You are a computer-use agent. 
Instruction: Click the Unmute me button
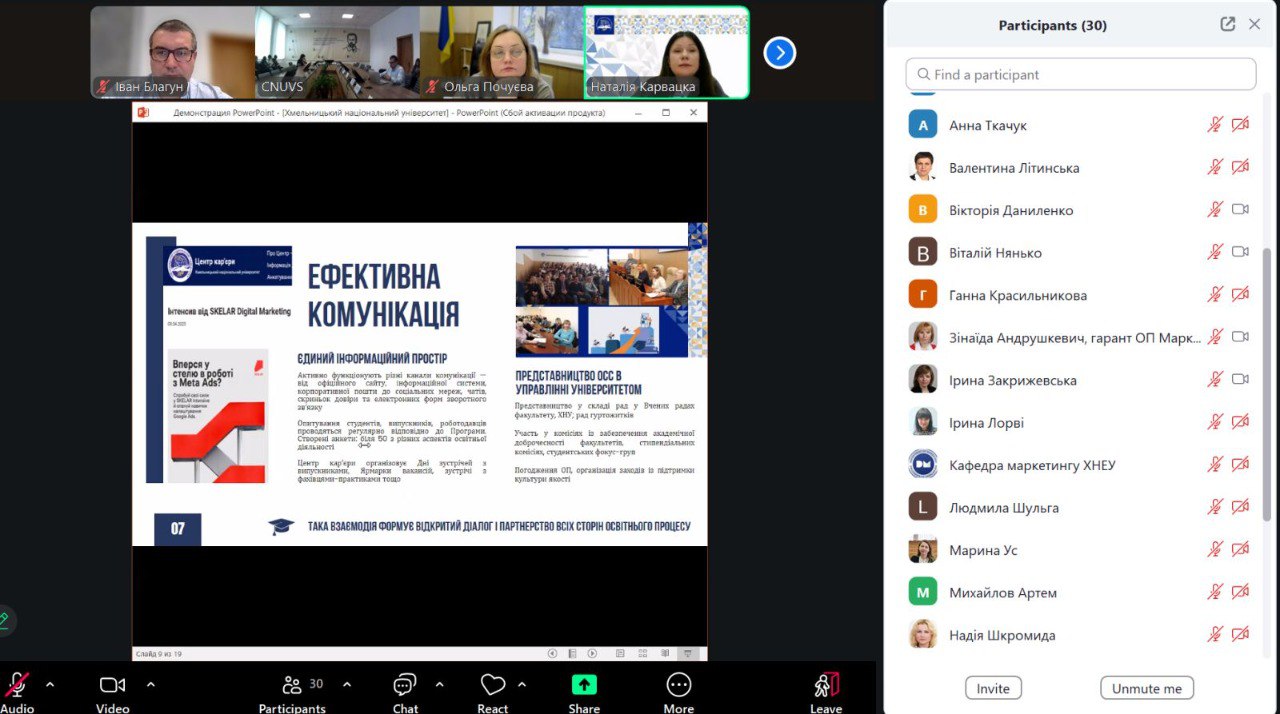[1146, 688]
